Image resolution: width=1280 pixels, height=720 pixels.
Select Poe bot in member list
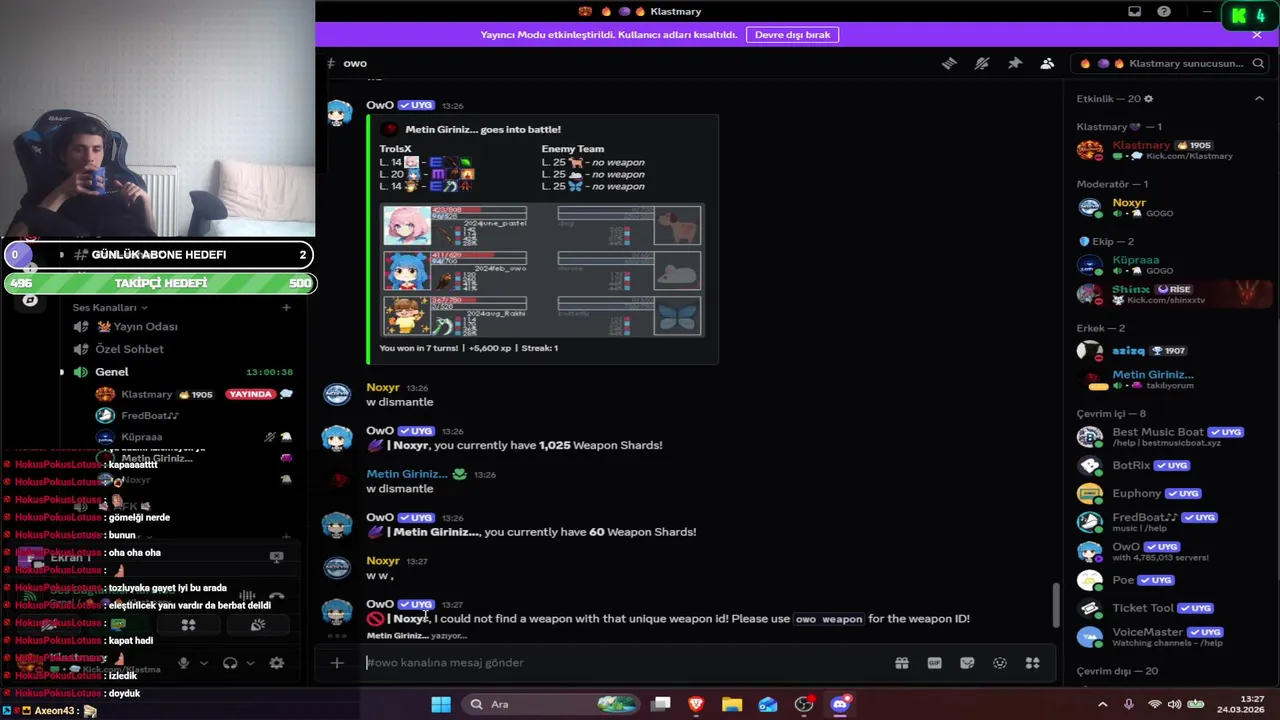pos(1168,580)
